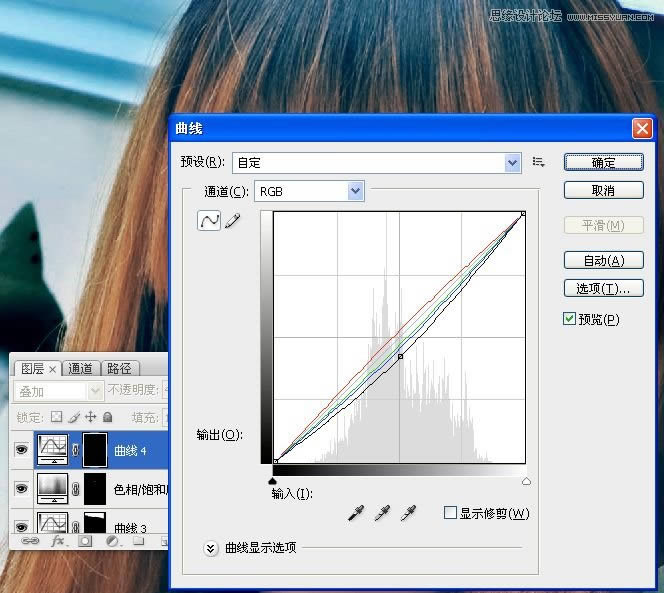The height and width of the screenshot is (593, 664).
Task: Enable the 显示修剪 show clipping checkbox
Action: pyautogui.click(x=450, y=513)
